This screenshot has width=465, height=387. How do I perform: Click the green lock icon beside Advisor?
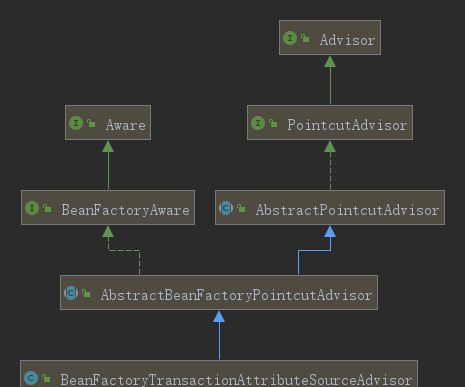click(x=305, y=38)
